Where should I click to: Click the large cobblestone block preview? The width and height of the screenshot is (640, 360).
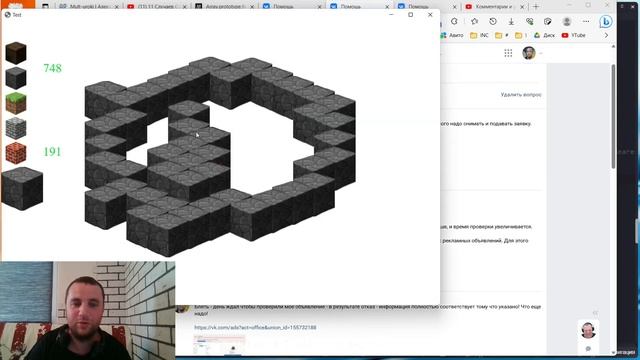[22, 189]
